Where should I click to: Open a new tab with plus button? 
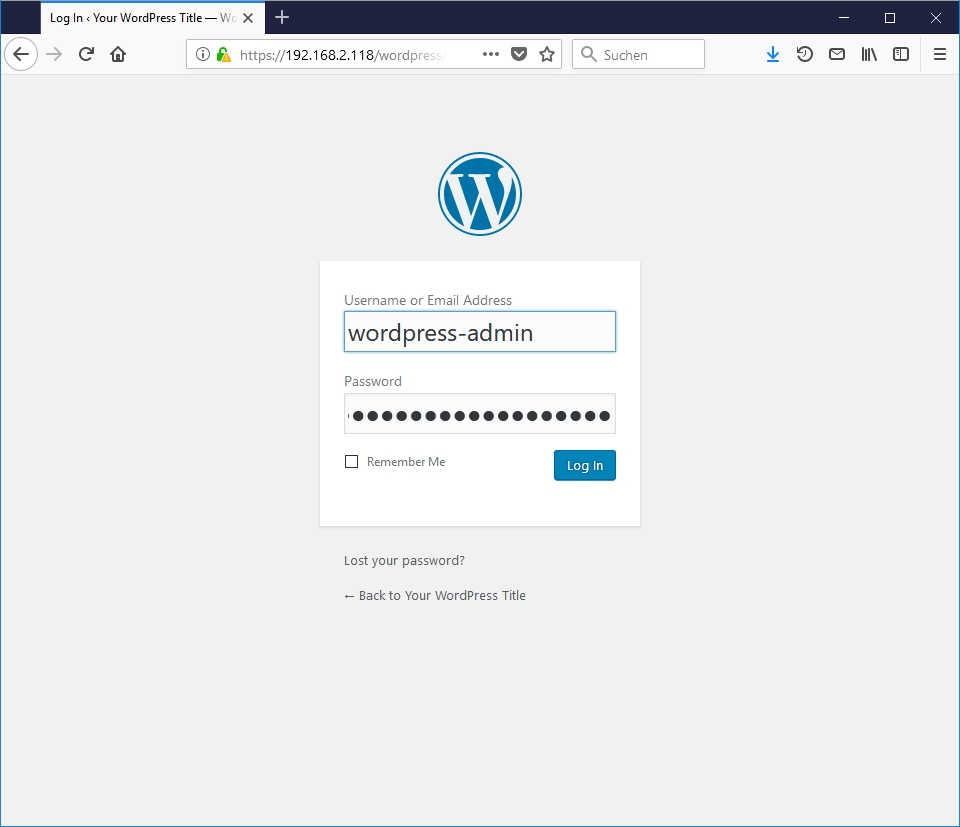pos(282,17)
